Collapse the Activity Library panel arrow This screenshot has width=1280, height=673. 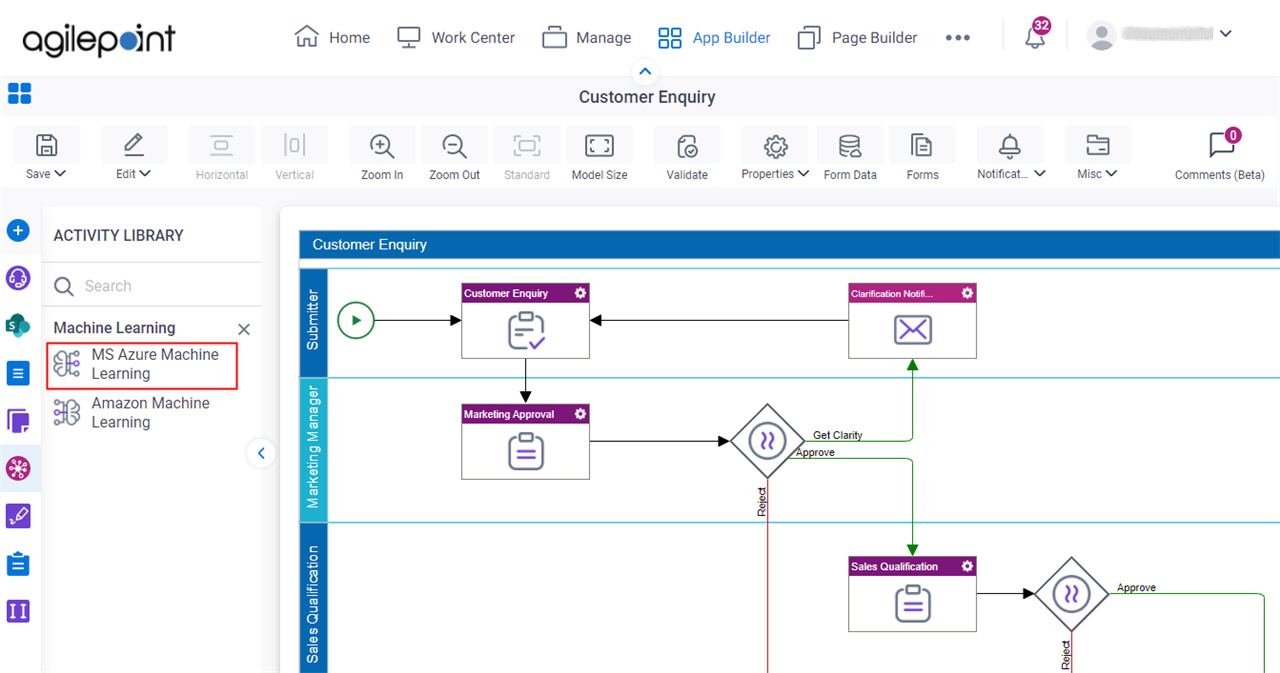(x=261, y=453)
